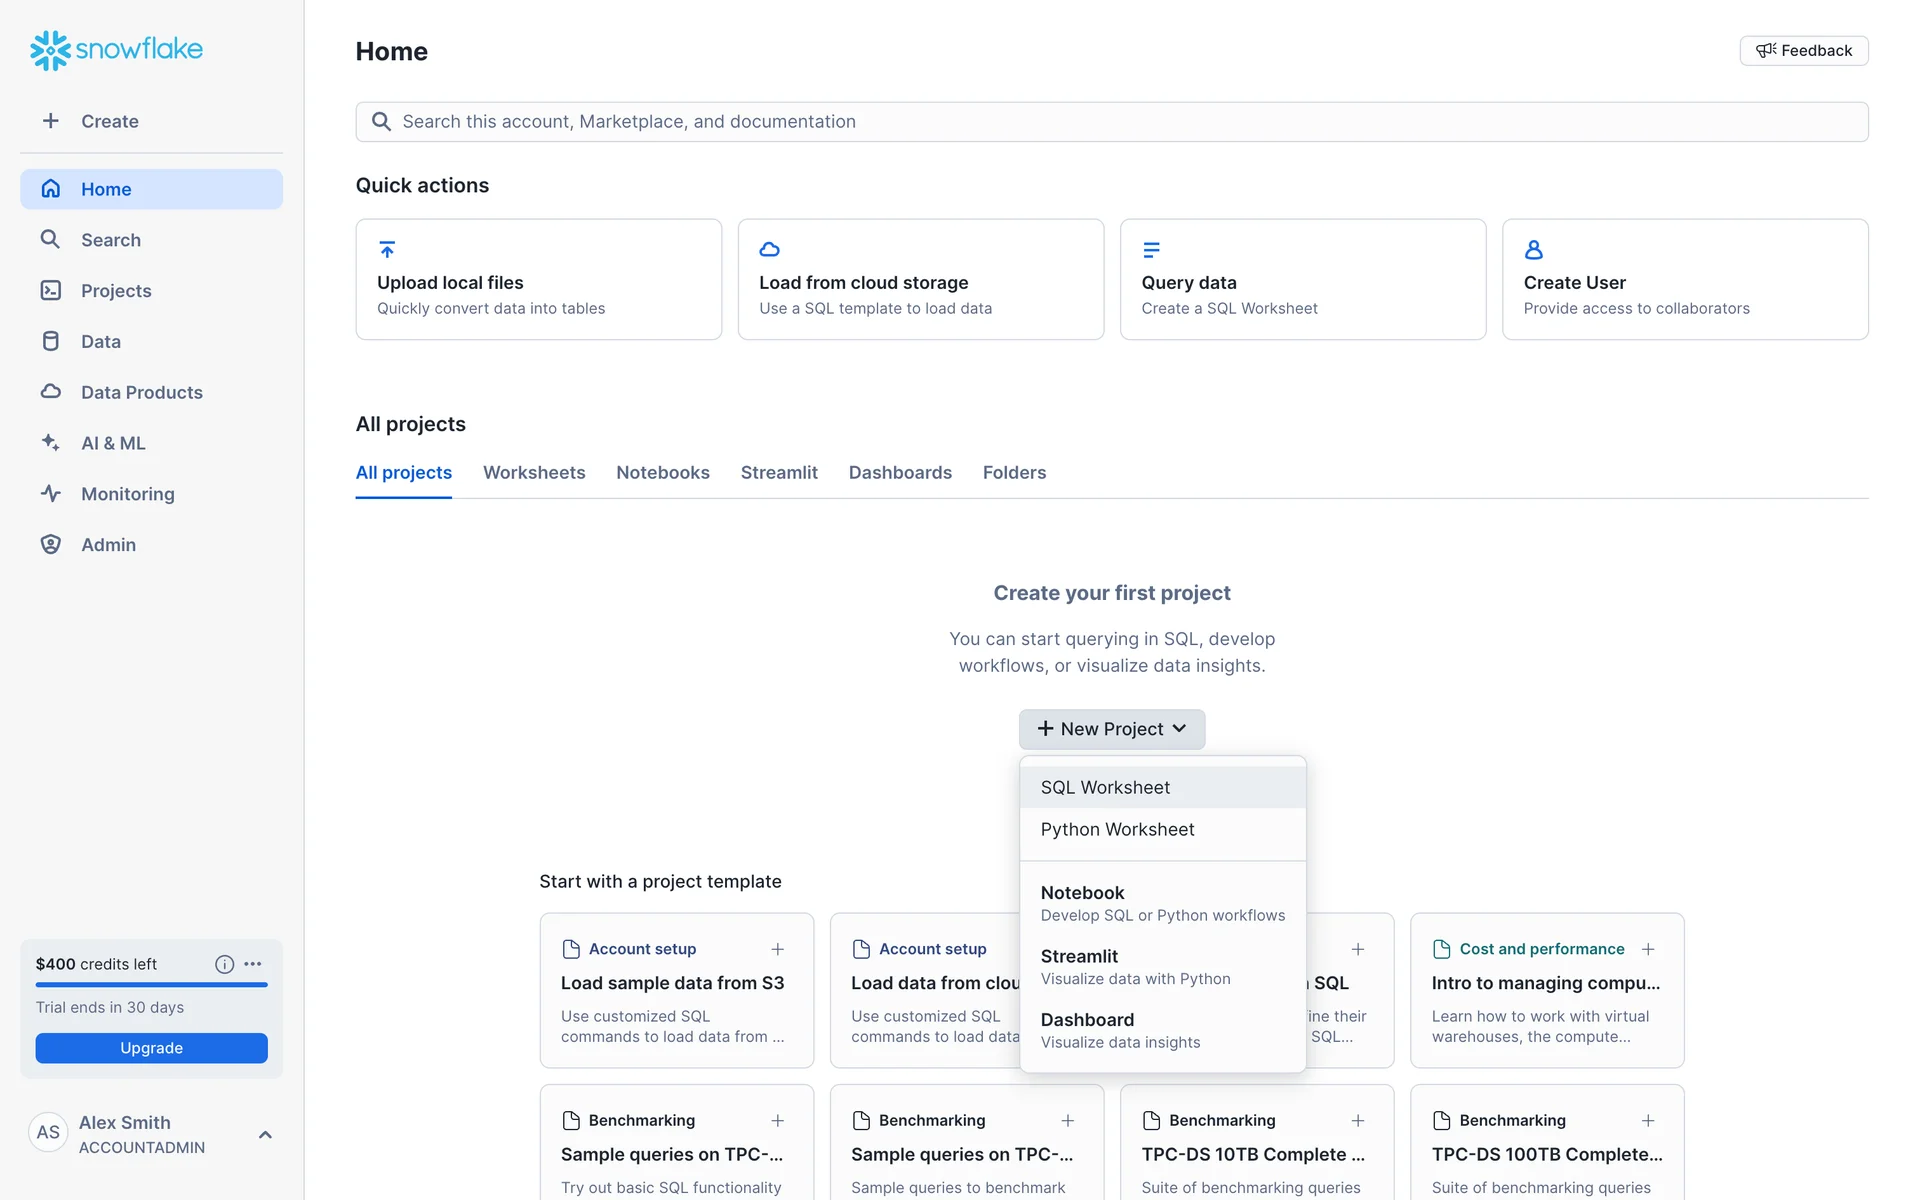Click the Snowflake logo

point(116,49)
